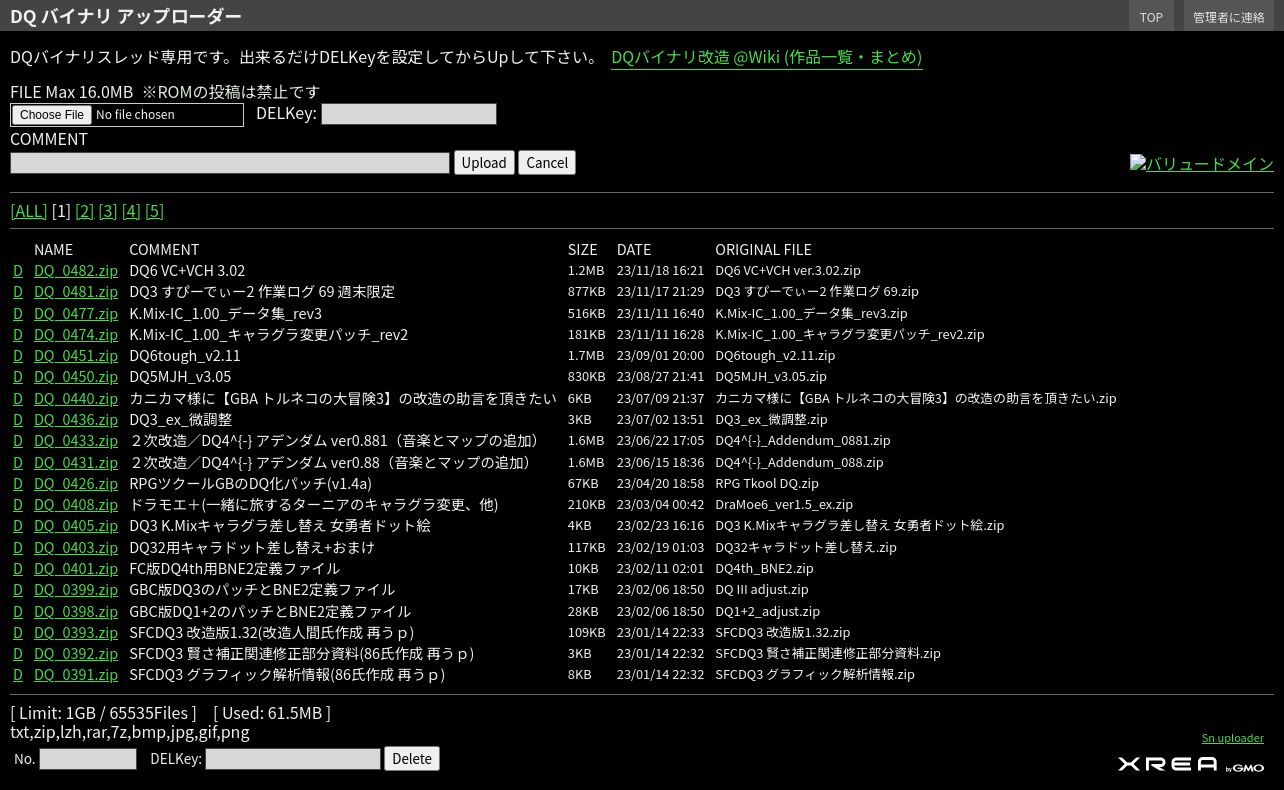Download DQ_0426.zip file
Image resolution: width=1284 pixels, height=790 pixels.
click(76, 484)
